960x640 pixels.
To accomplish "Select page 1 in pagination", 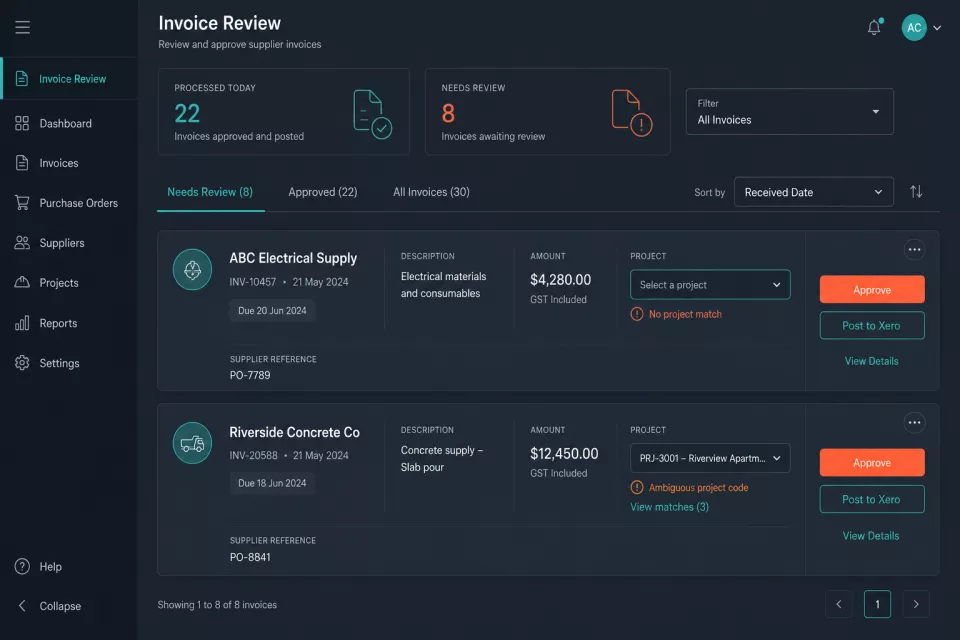I will click(x=877, y=604).
